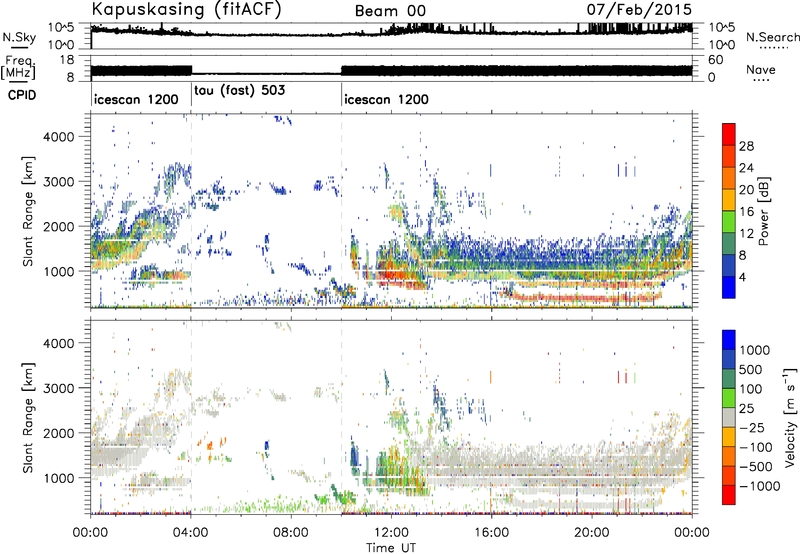Select the CPID row label

22,95
